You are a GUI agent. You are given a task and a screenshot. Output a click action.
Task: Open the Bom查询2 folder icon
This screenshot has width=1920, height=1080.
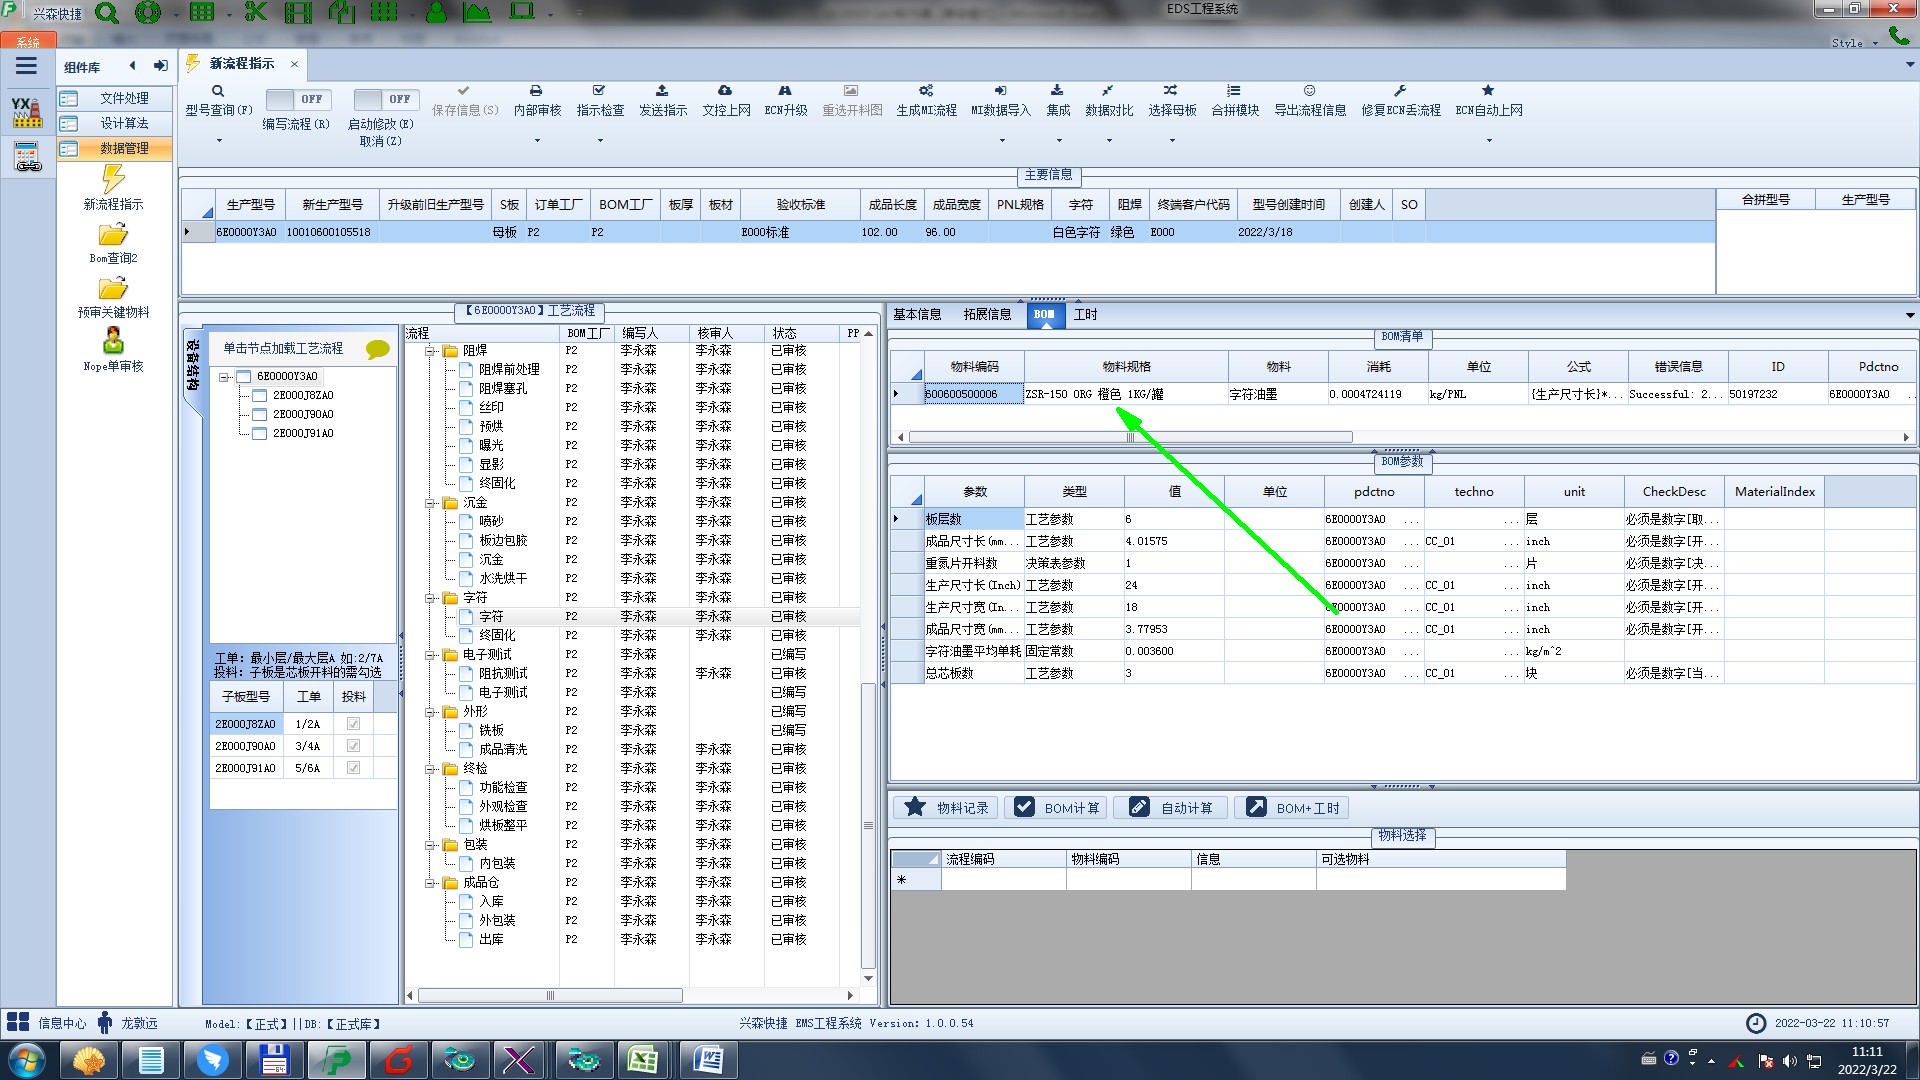(x=113, y=235)
